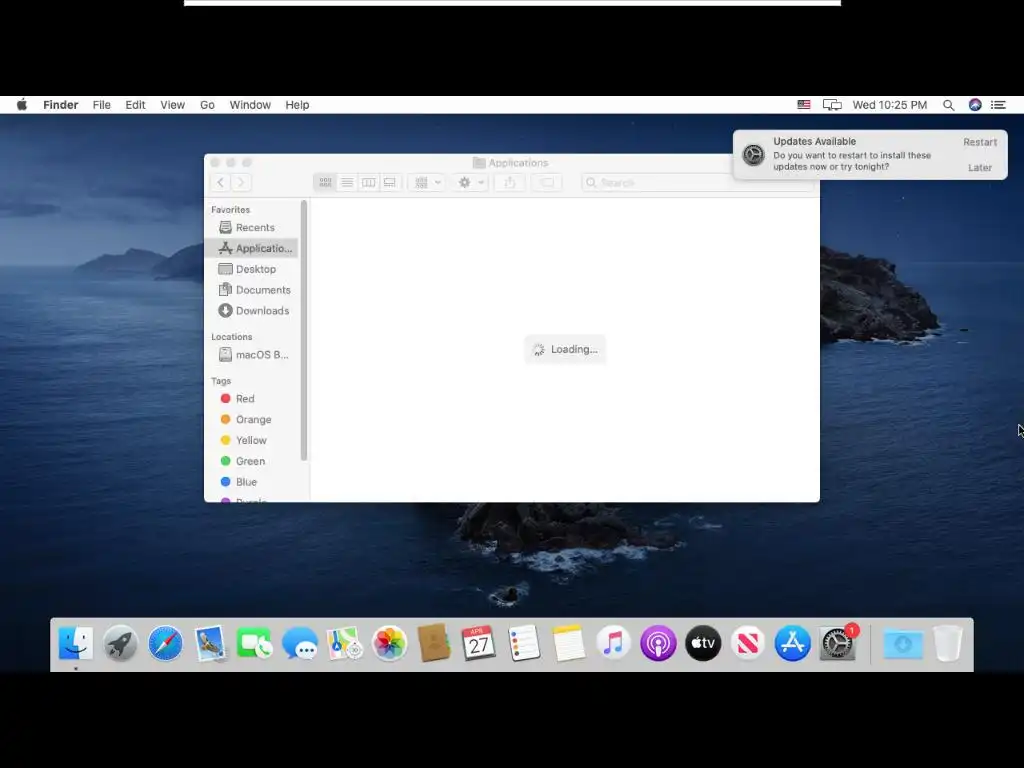
Task: Go back in Finder window
Action: click(221, 182)
